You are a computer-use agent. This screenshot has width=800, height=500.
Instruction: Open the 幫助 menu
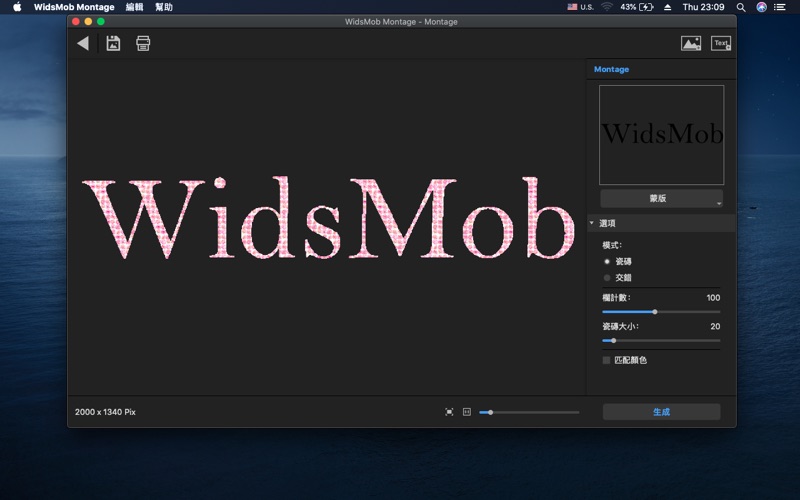pyautogui.click(x=164, y=7)
